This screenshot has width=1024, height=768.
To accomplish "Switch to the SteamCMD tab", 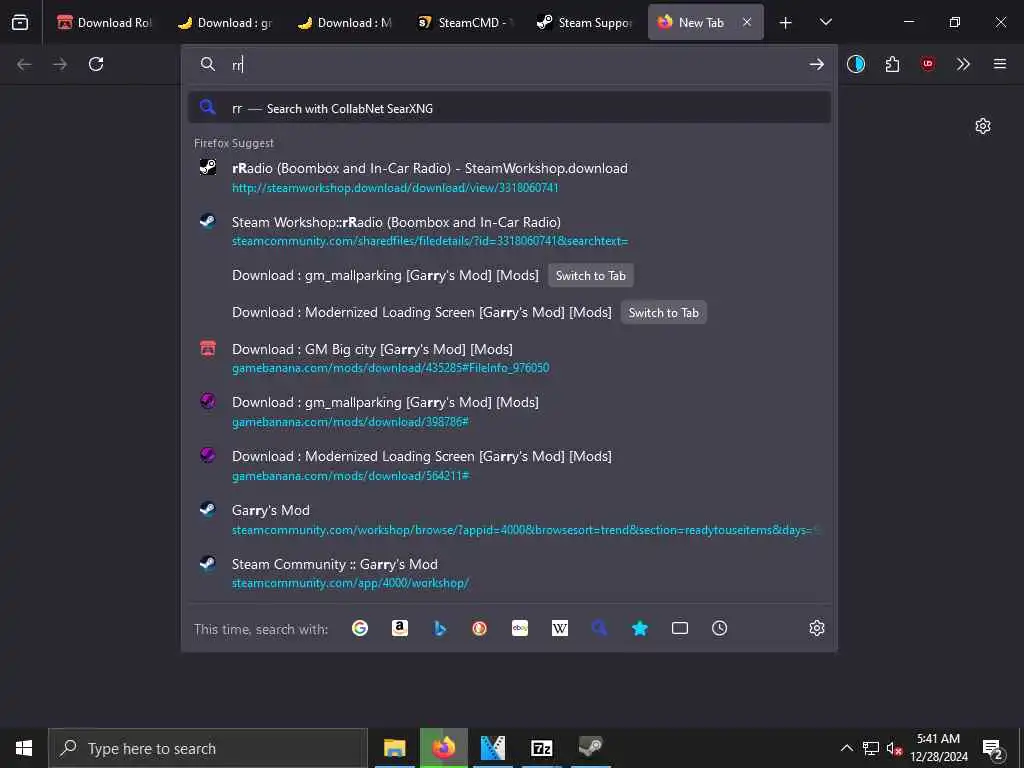I will 465,23.
